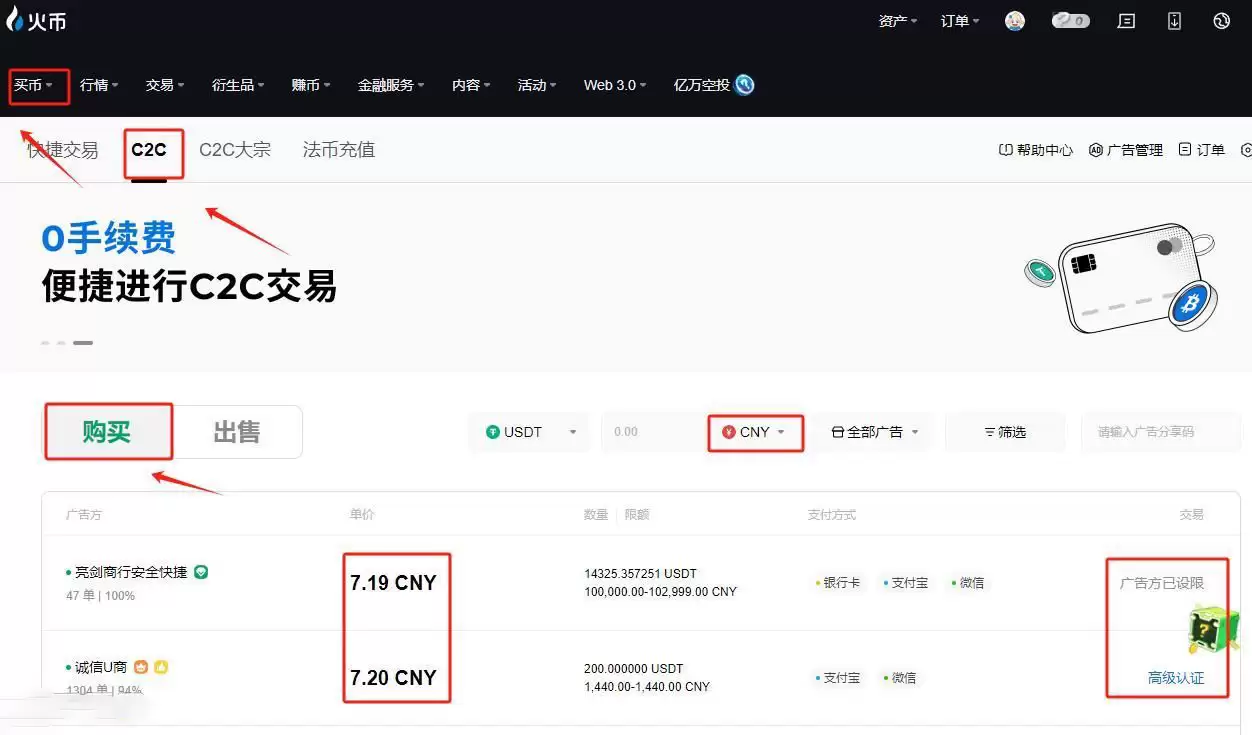Select the second carousel dot indicator
This screenshot has height=735, width=1252.
coord(62,342)
